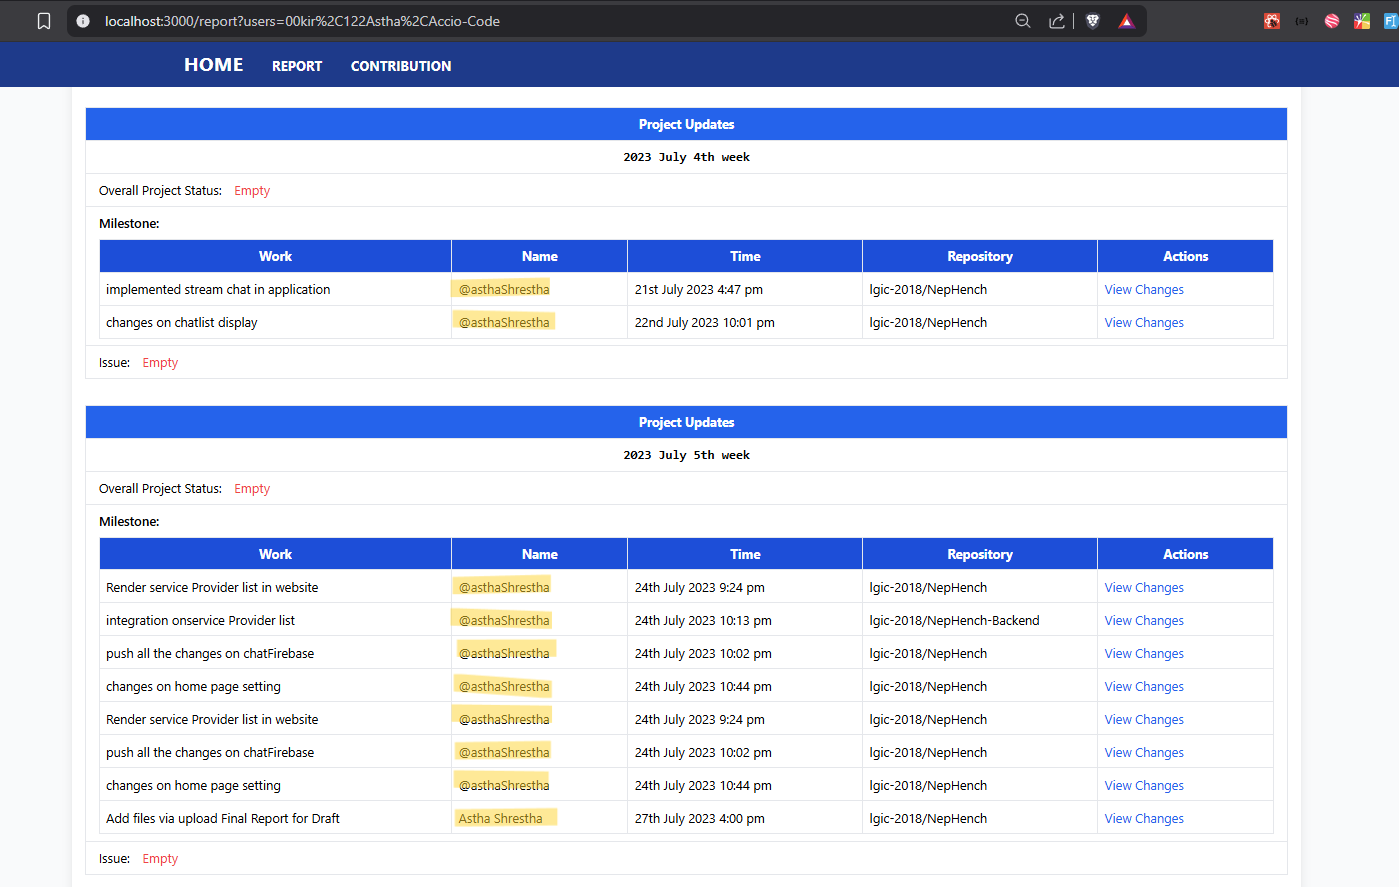Click the share page icon

[x=1056, y=21]
